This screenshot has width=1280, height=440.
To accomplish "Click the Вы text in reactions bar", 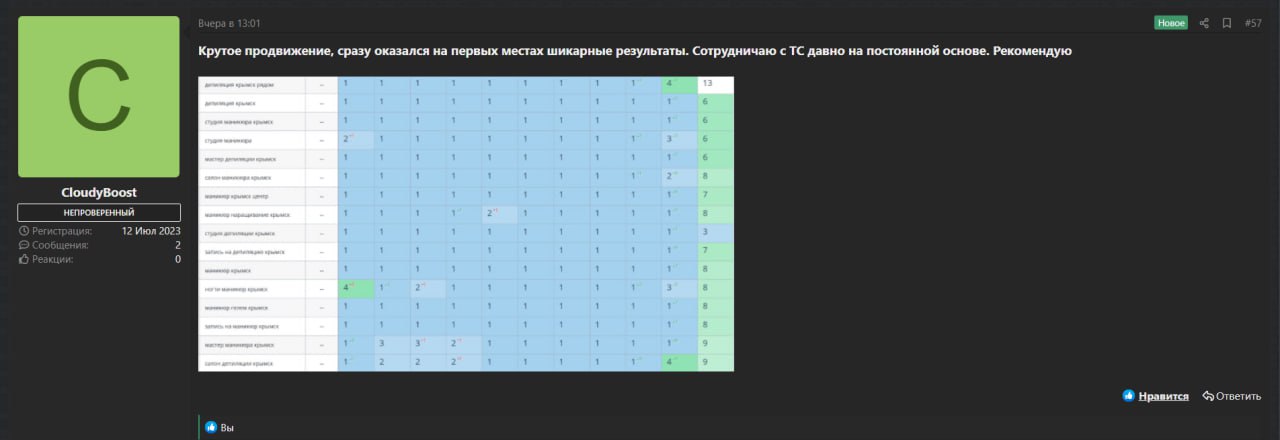I will click(227, 427).
